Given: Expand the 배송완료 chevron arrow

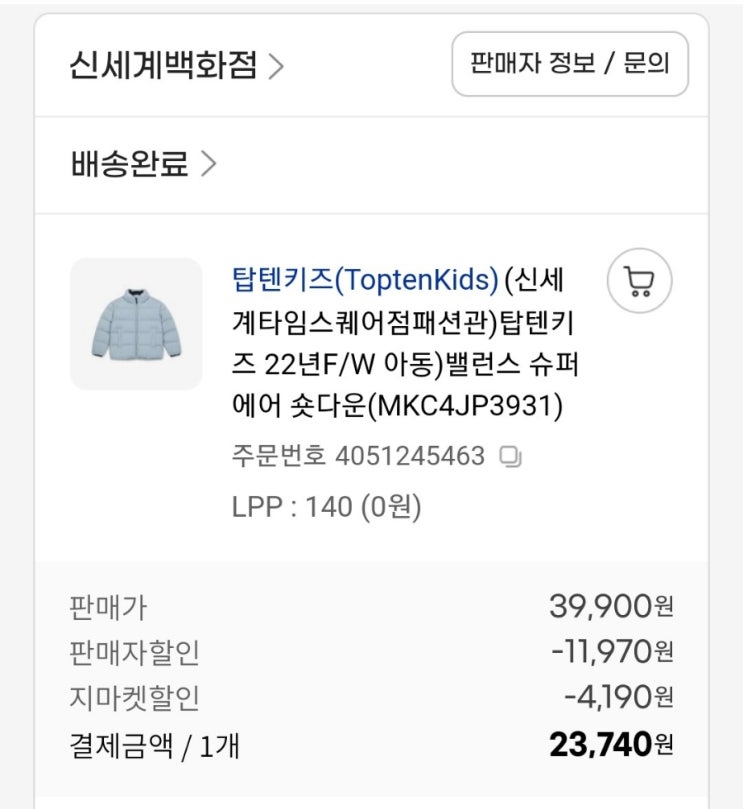Looking at the screenshot, I should pyautogui.click(x=208, y=164).
